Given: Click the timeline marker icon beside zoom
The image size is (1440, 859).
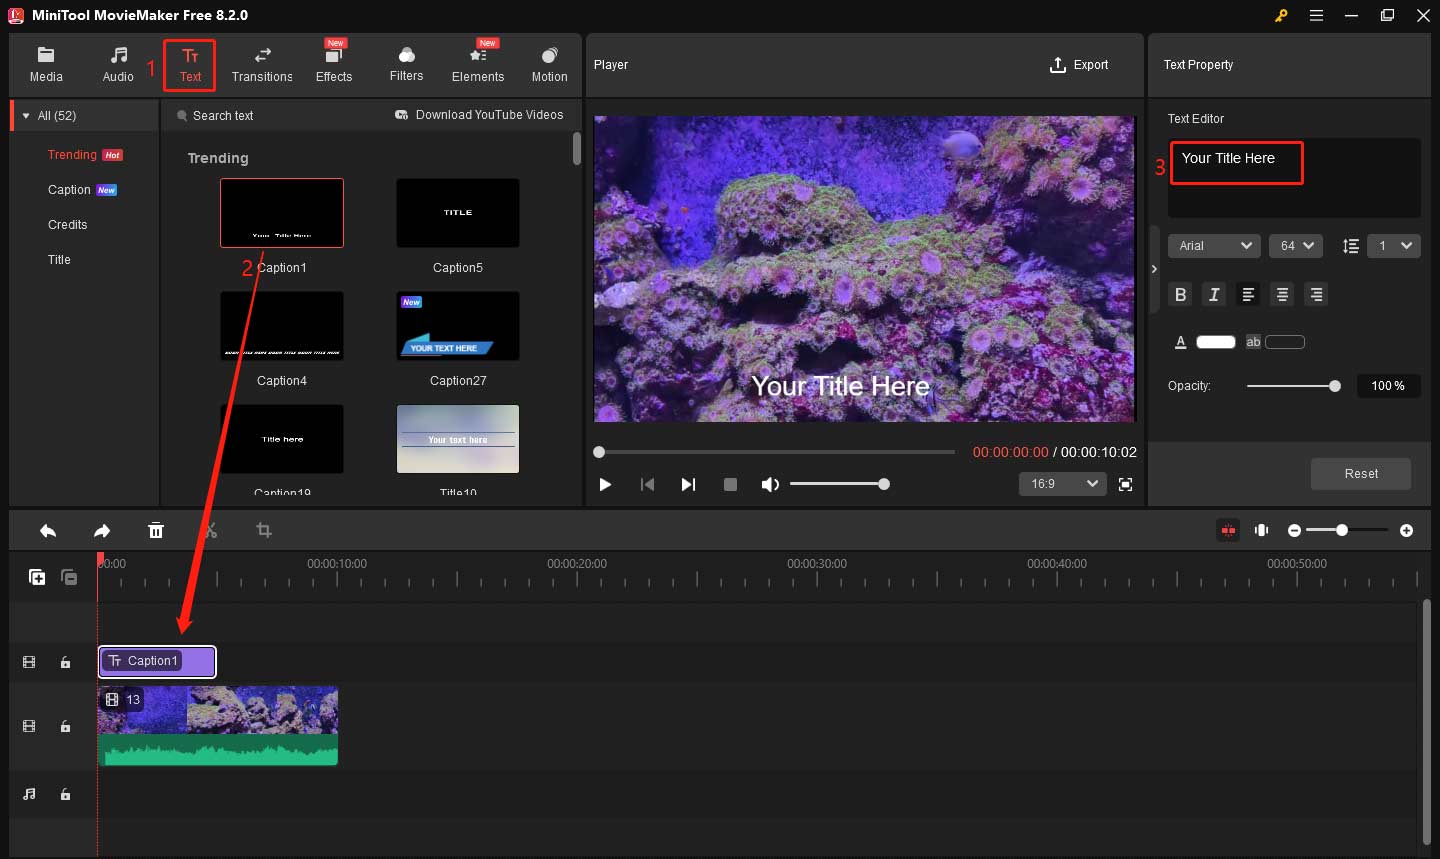Looking at the screenshot, I should (x=1262, y=530).
